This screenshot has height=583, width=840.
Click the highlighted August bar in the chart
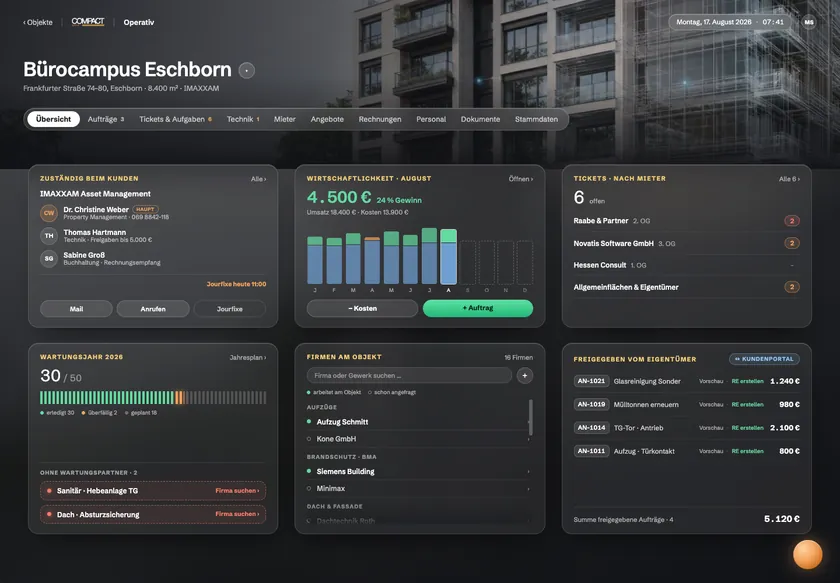click(448, 257)
